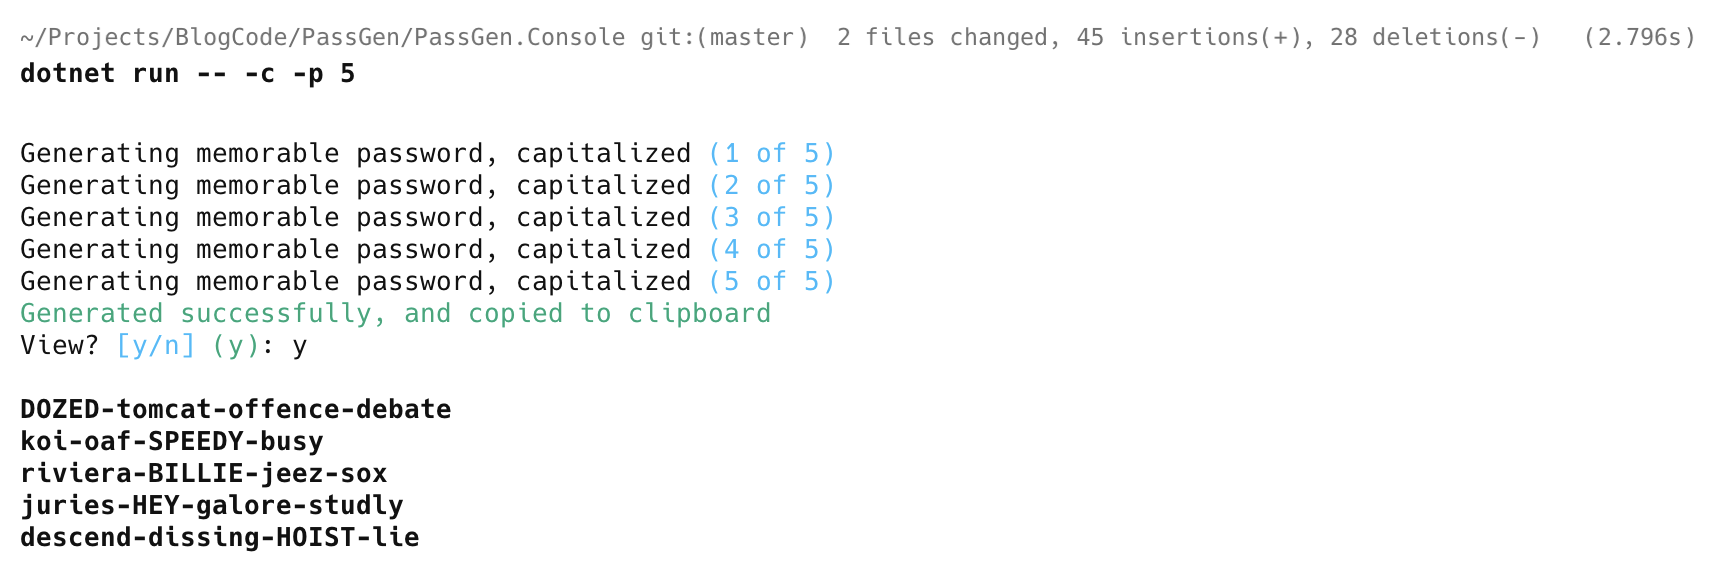Click the typed "y" answer after View prompt
This screenshot has height=574, width=1732.
coord(300,346)
